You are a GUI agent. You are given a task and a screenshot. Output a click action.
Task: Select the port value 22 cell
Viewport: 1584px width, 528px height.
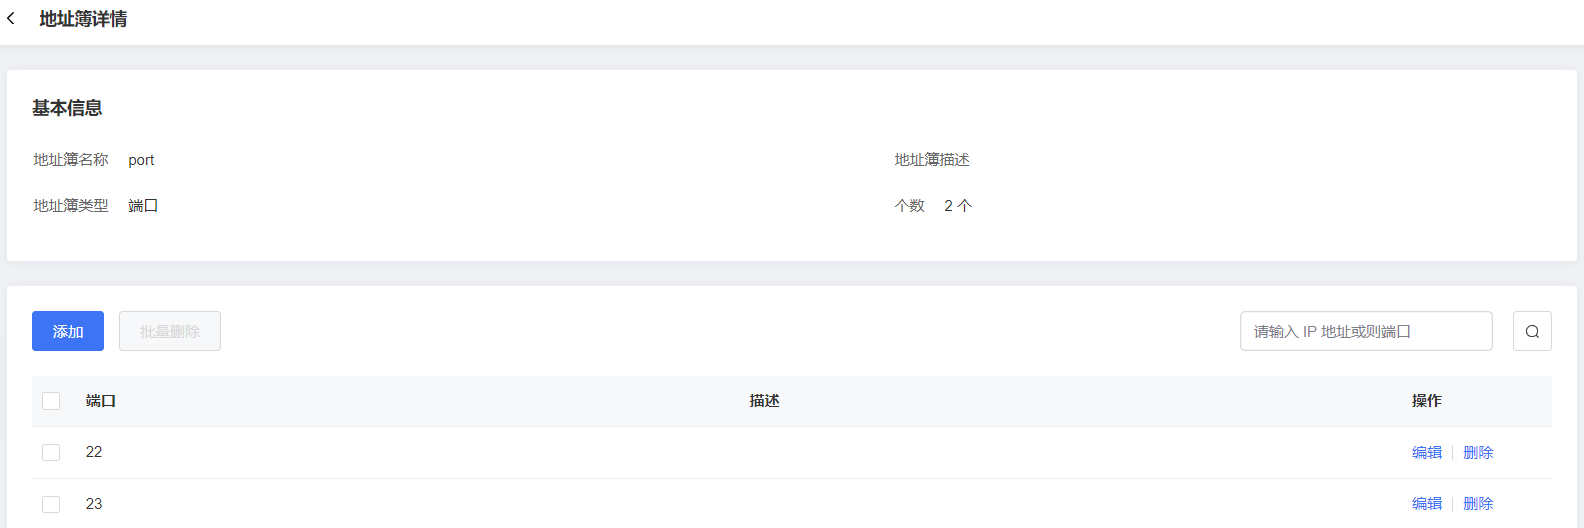point(94,452)
